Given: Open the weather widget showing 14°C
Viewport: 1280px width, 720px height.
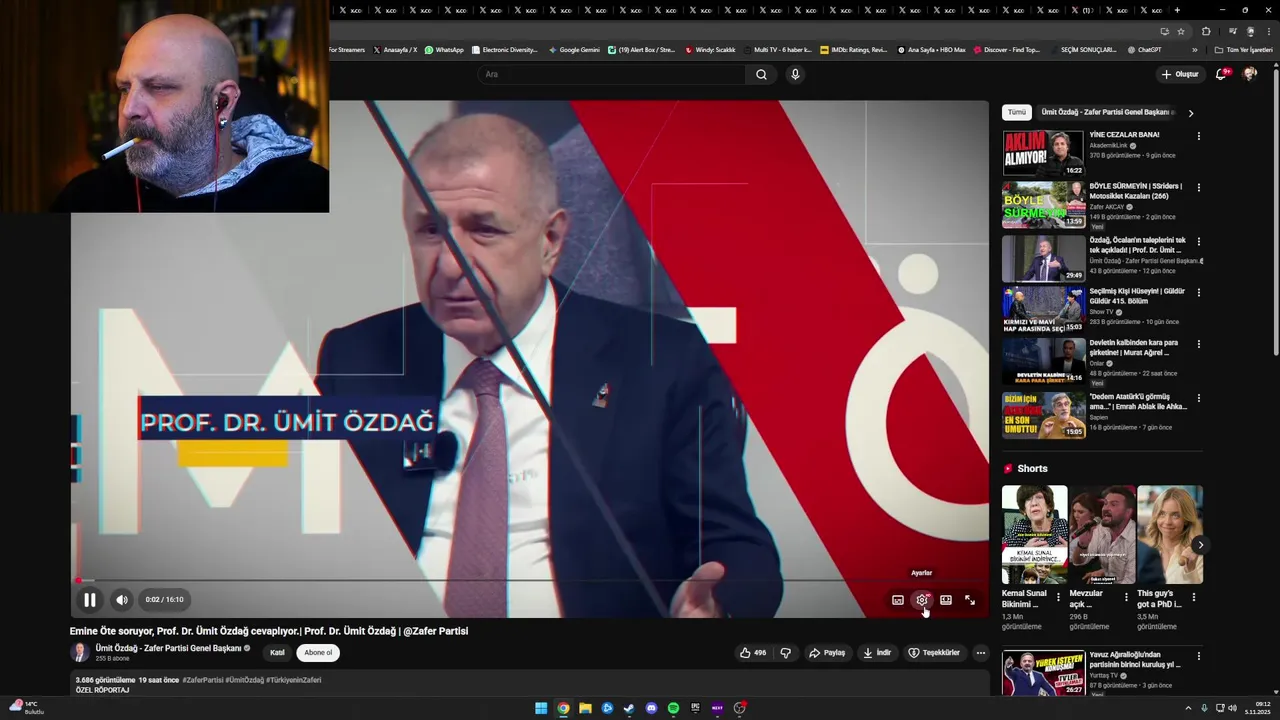Looking at the screenshot, I should (x=27, y=708).
